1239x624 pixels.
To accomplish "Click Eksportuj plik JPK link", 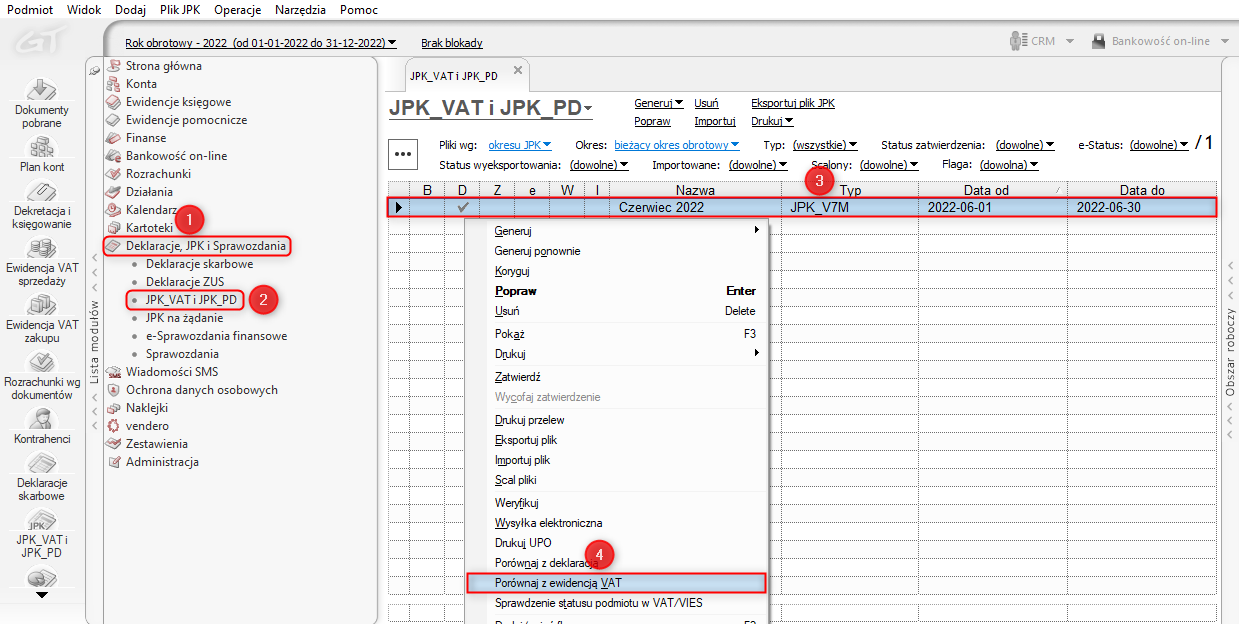I will click(x=792, y=103).
